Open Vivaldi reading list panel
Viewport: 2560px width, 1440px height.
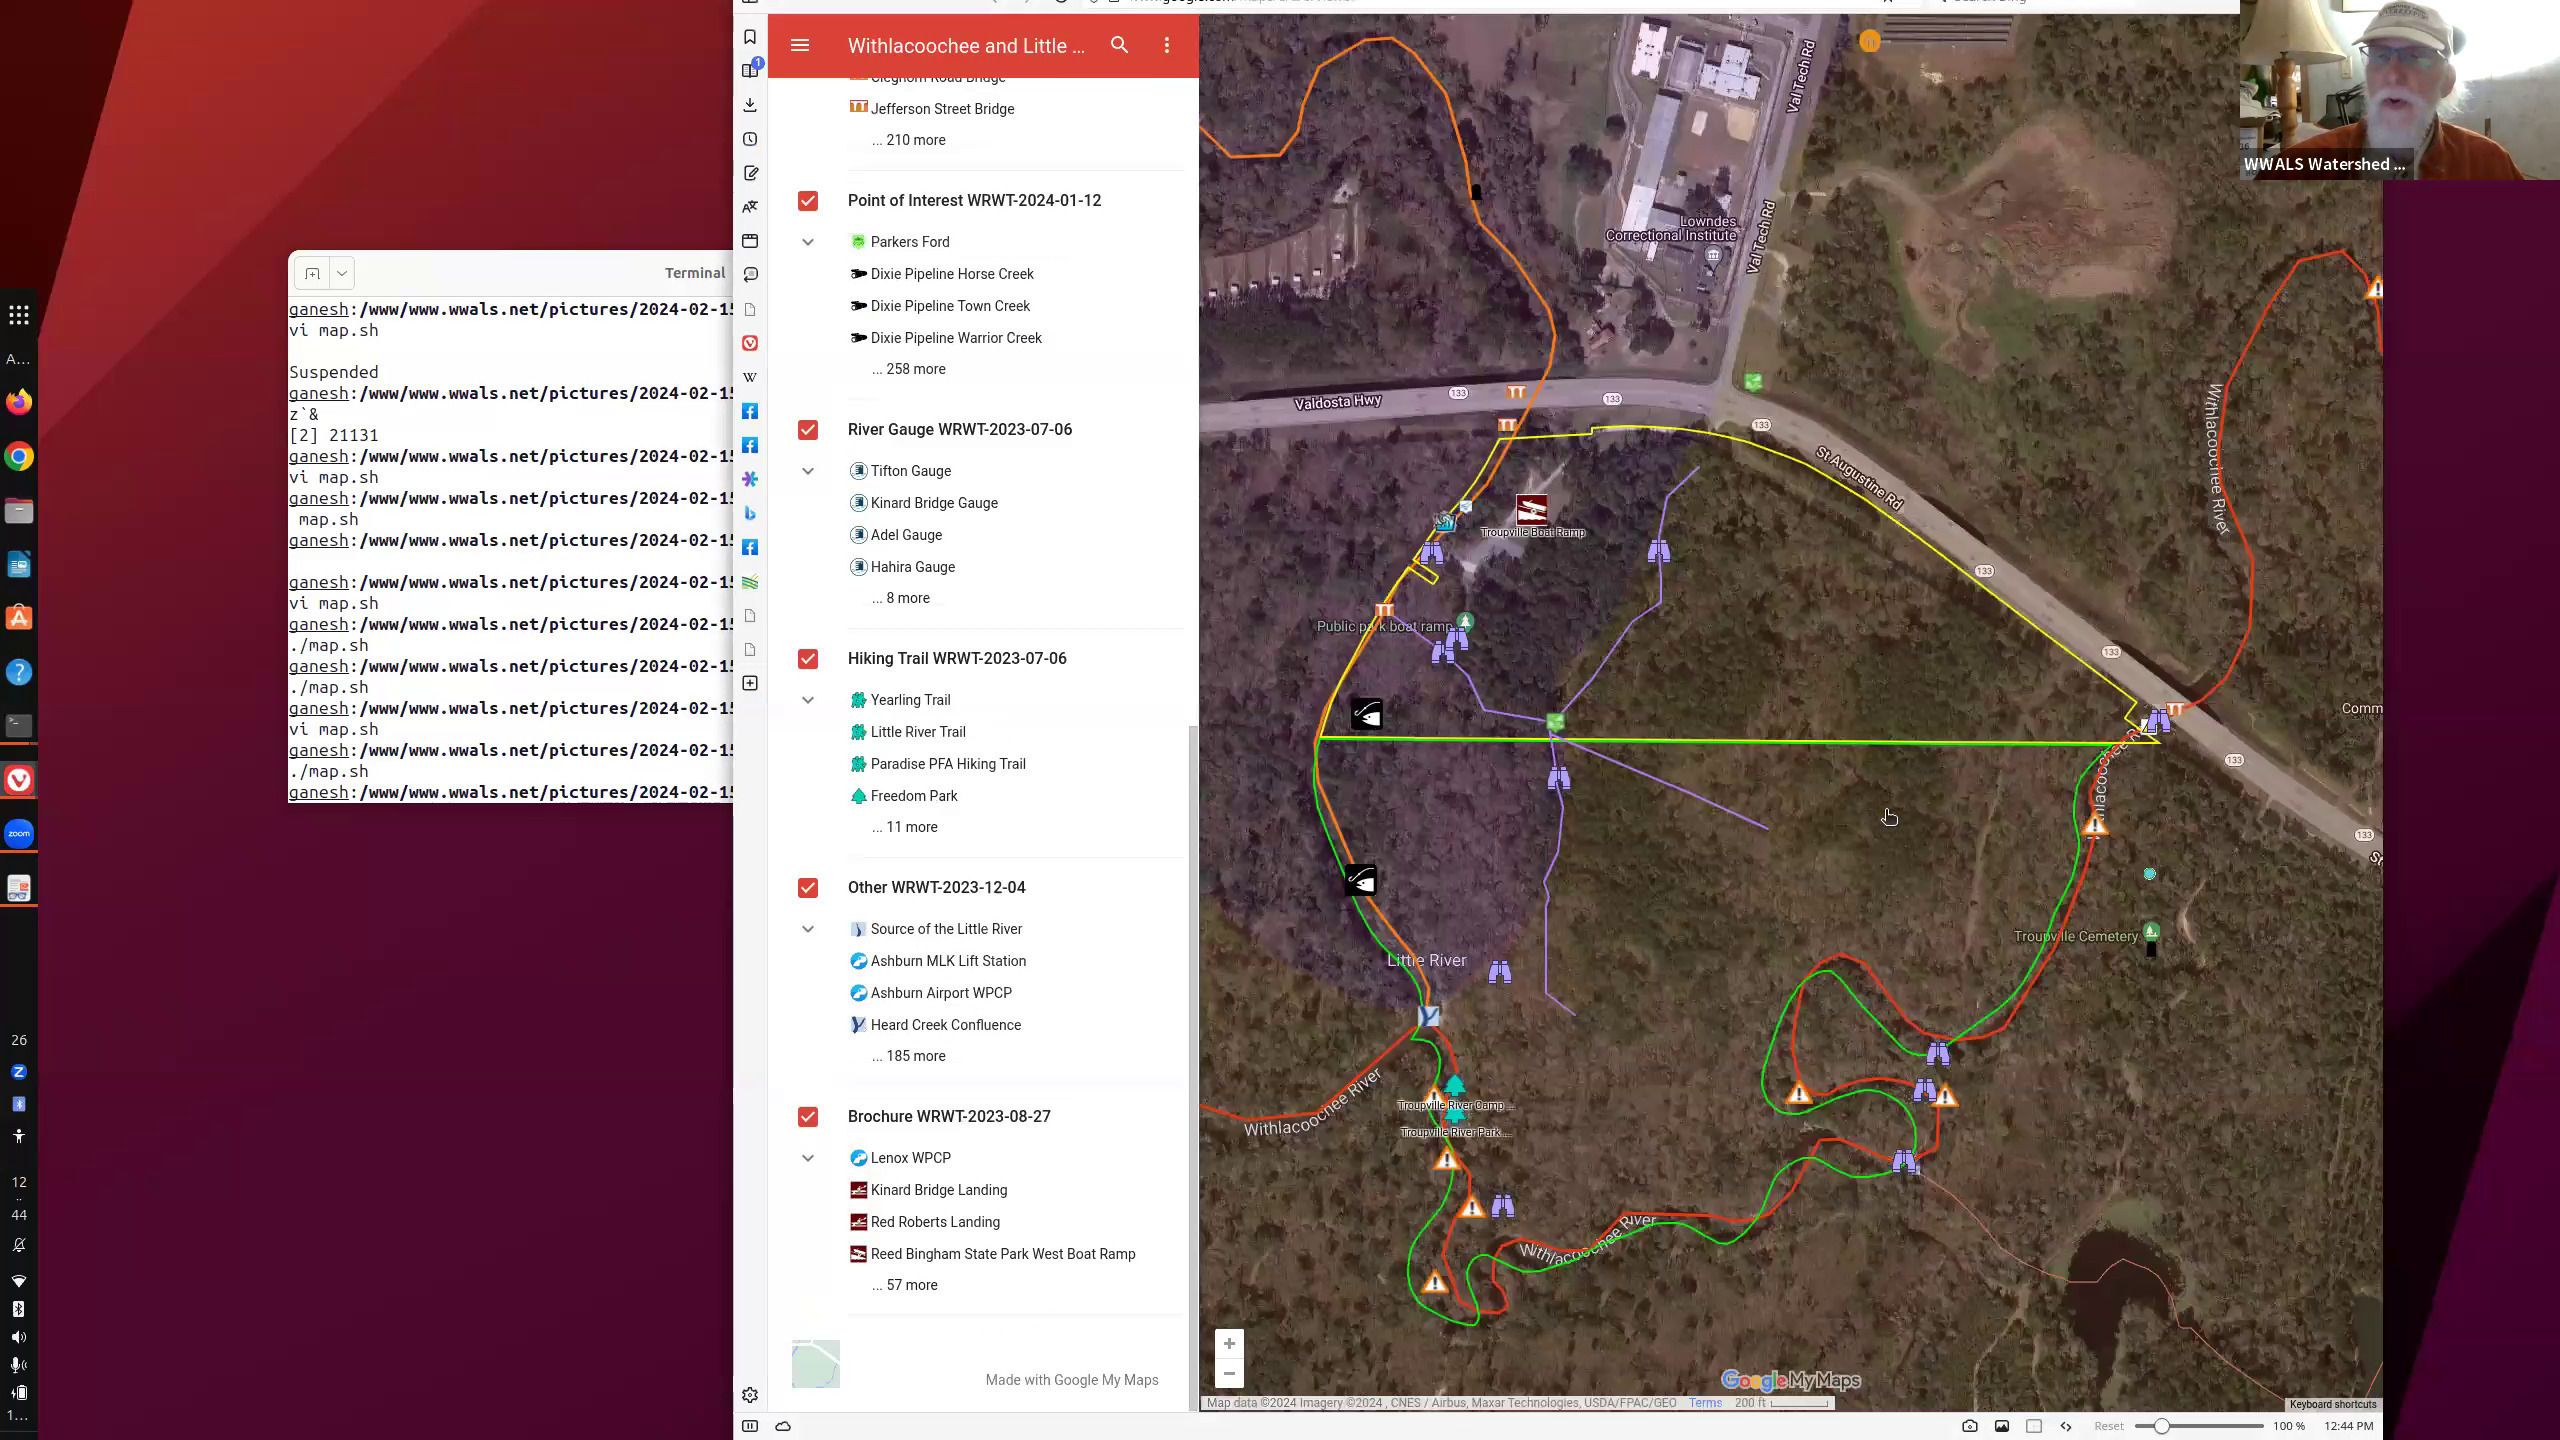[x=750, y=70]
